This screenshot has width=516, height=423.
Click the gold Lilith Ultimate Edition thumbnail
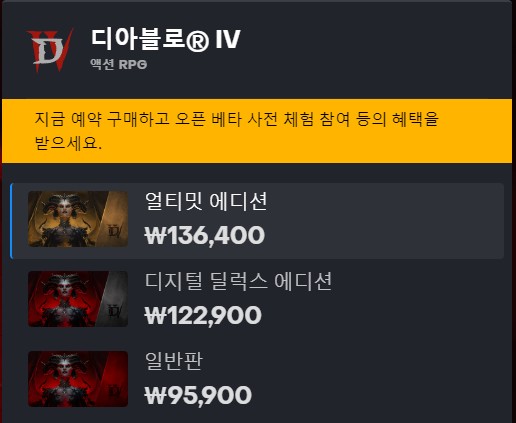coord(78,219)
